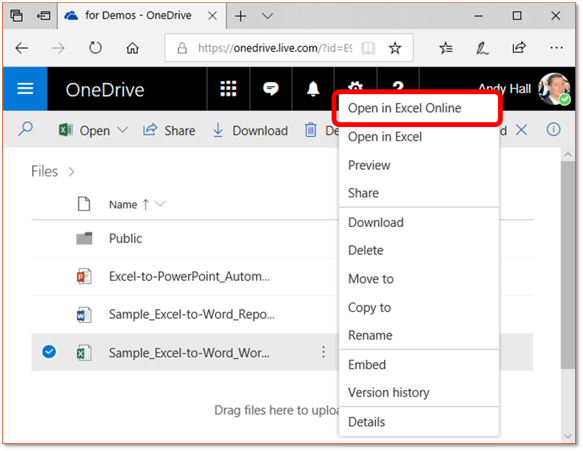The image size is (583, 451).
Task: Click the browser Home icon
Action: coord(132,48)
